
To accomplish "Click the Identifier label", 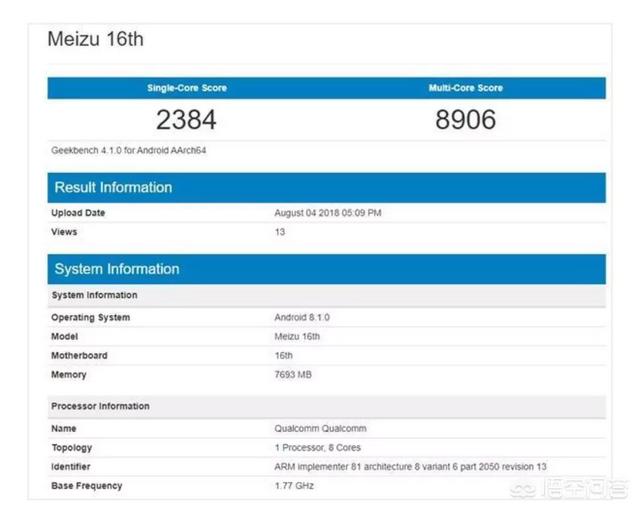I will coord(71,467).
